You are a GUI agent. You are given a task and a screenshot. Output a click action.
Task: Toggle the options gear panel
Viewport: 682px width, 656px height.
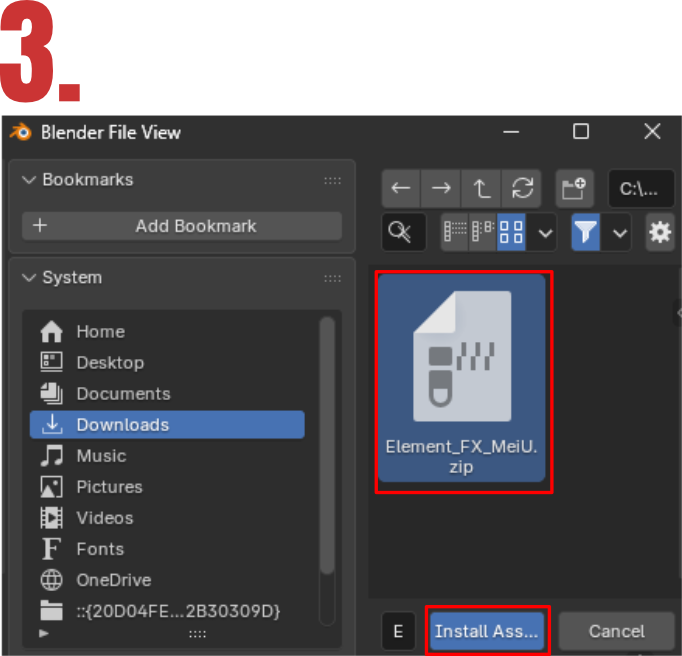[x=660, y=232]
